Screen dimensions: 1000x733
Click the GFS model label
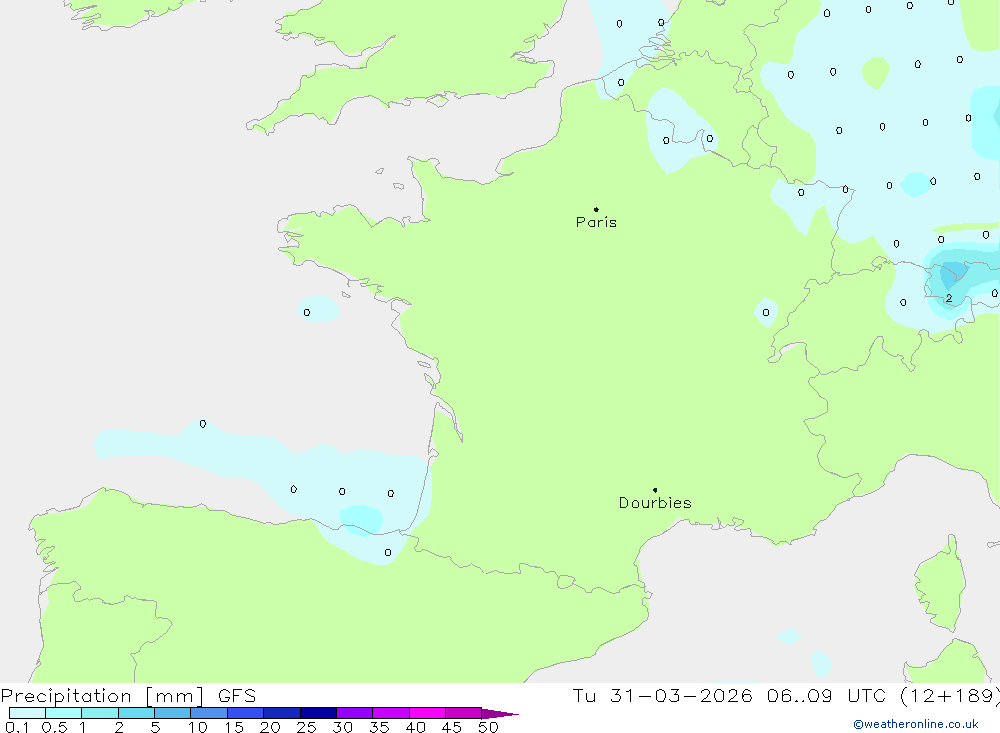tap(237, 695)
